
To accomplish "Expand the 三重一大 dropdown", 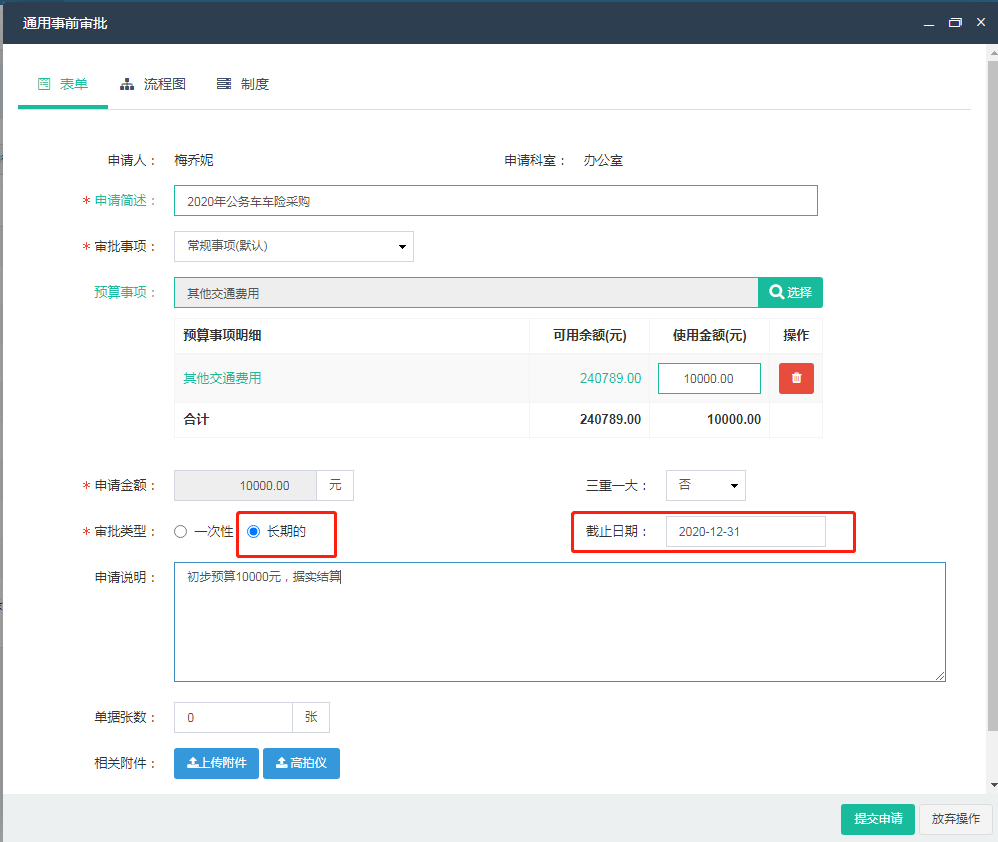I will pos(705,486).
